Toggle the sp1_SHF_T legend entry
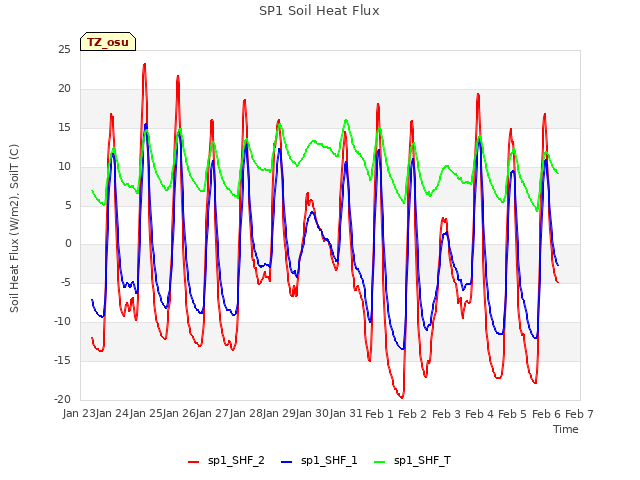The height and width of the screenshot is (480, 640). pos(412,461)
